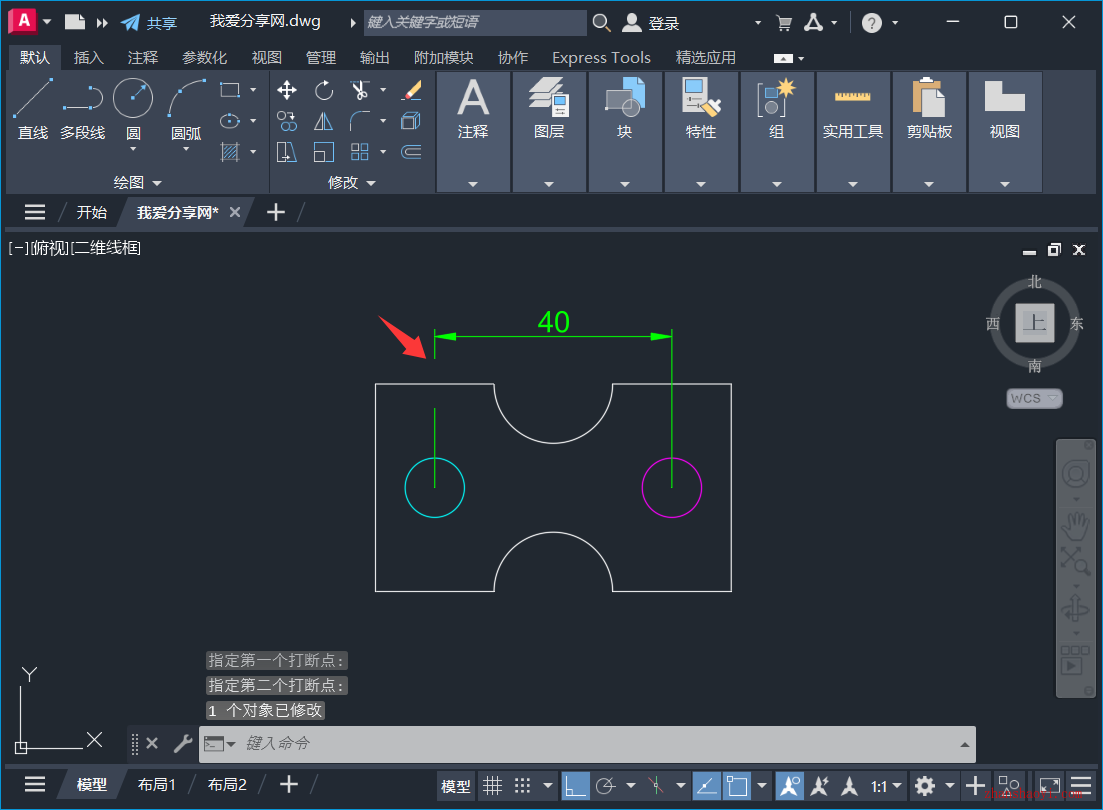The image size is (1103, 810).
Task: Activate the Mirror tool
Action: [x=324, y=121]
